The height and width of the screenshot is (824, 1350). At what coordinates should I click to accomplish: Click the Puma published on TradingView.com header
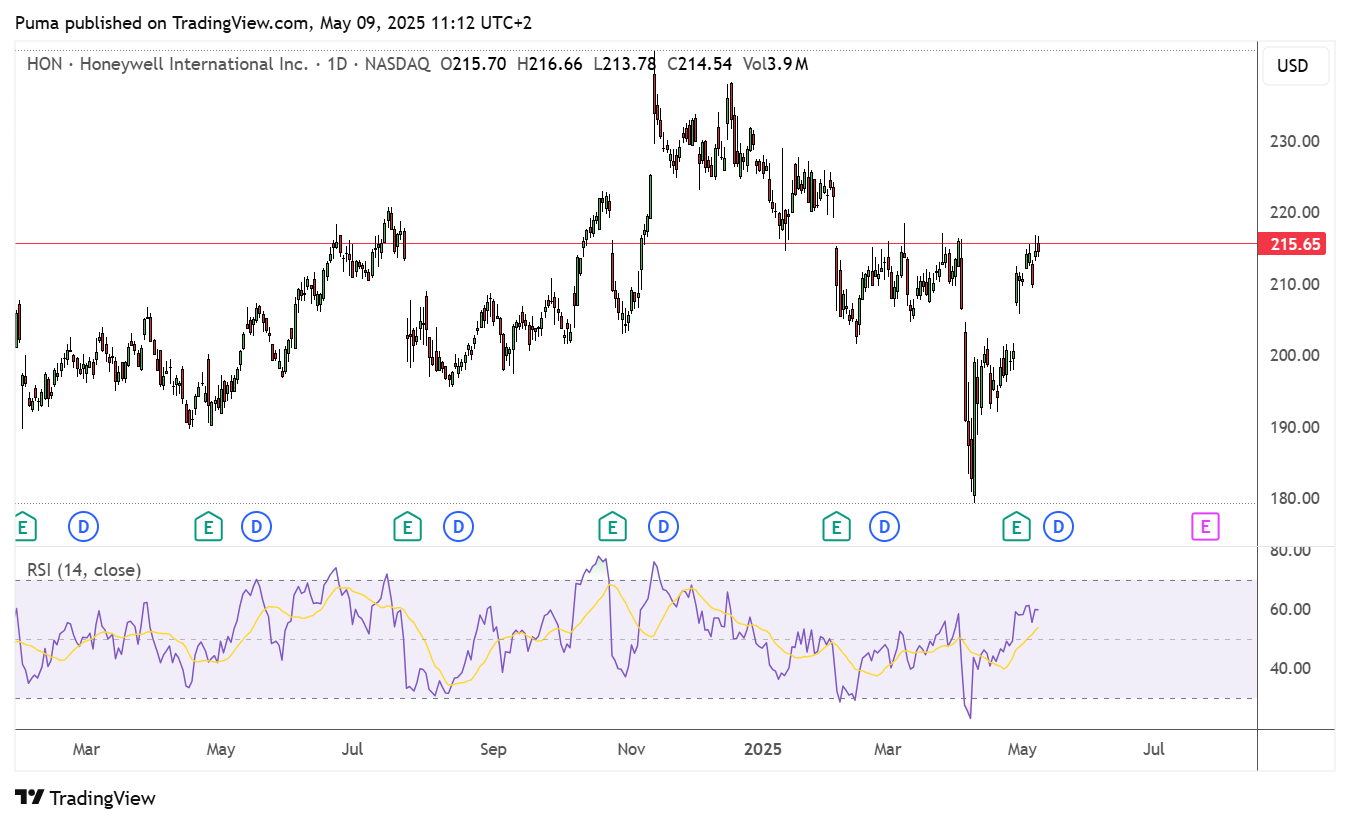(x=273, y=22)
